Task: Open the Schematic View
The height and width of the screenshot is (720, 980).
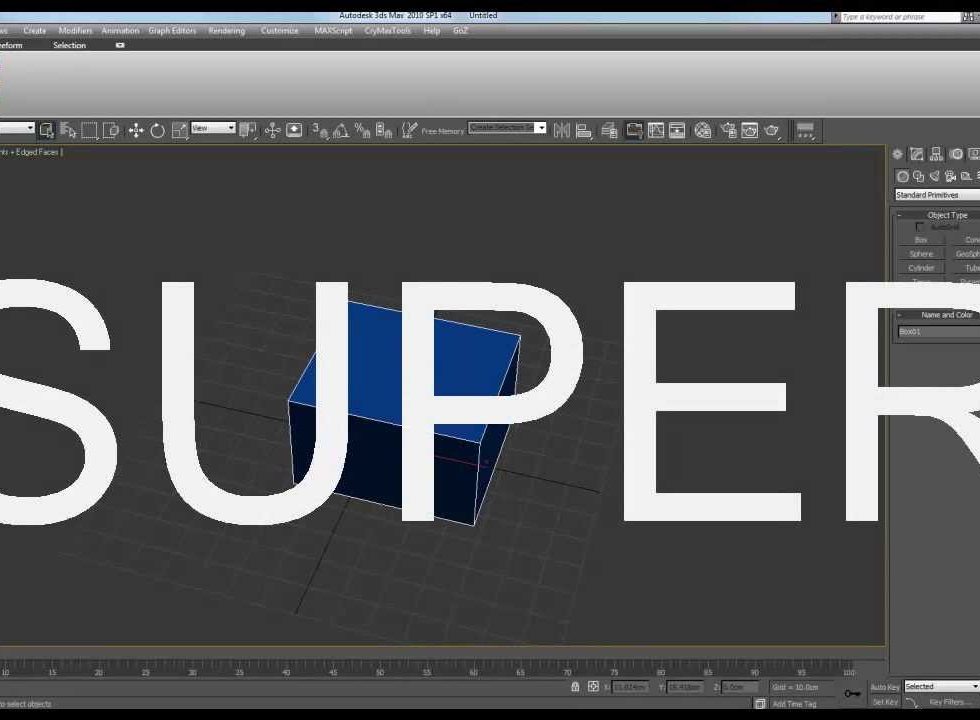Action: tap(677, 131)
